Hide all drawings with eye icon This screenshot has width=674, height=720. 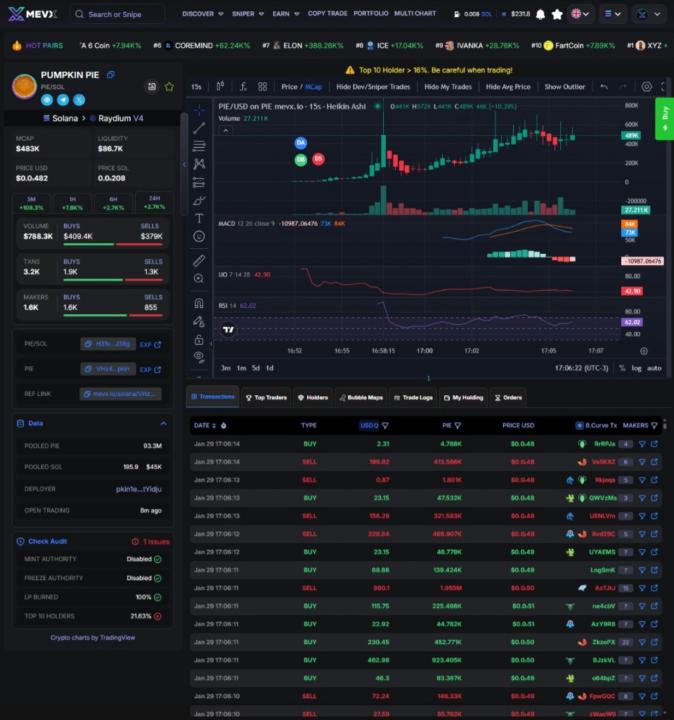point(199,356)
